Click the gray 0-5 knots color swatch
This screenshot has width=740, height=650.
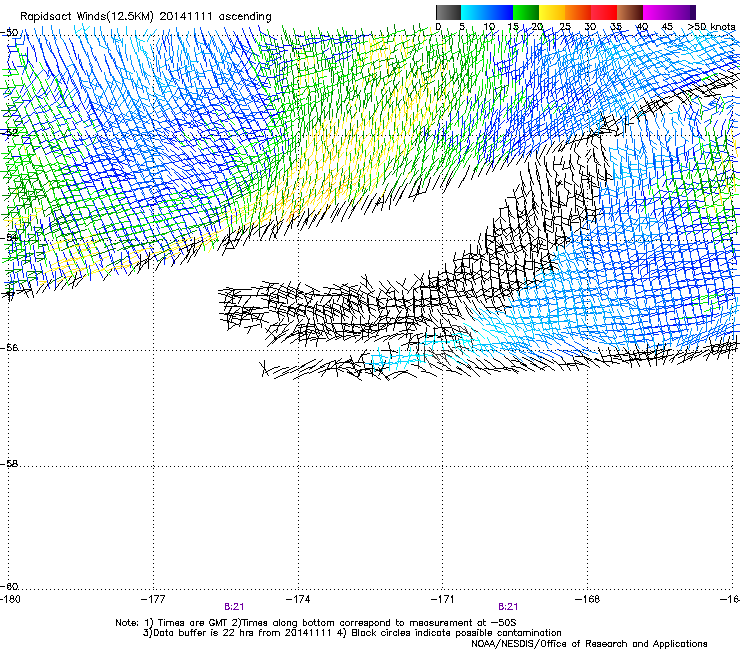(x=448, y=12)
